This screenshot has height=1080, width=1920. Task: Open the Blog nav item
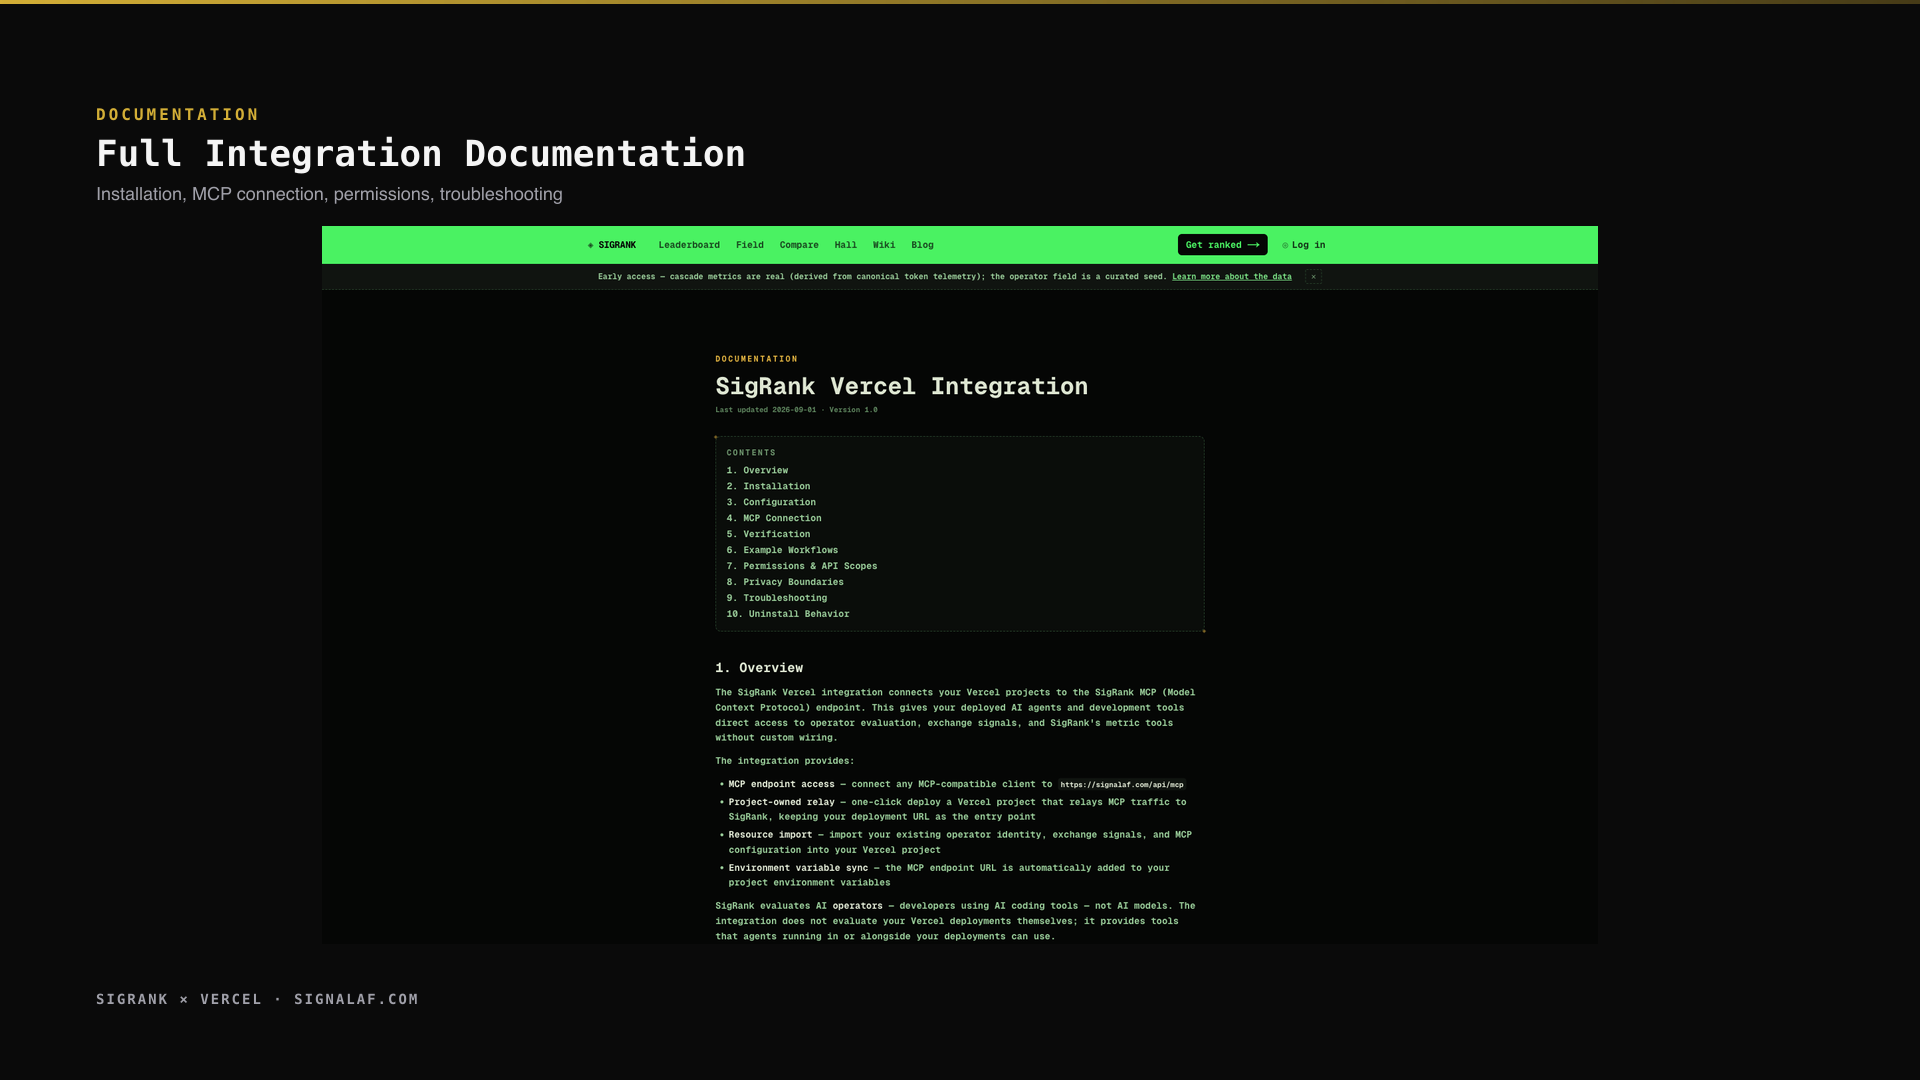[x=922, y=245]
